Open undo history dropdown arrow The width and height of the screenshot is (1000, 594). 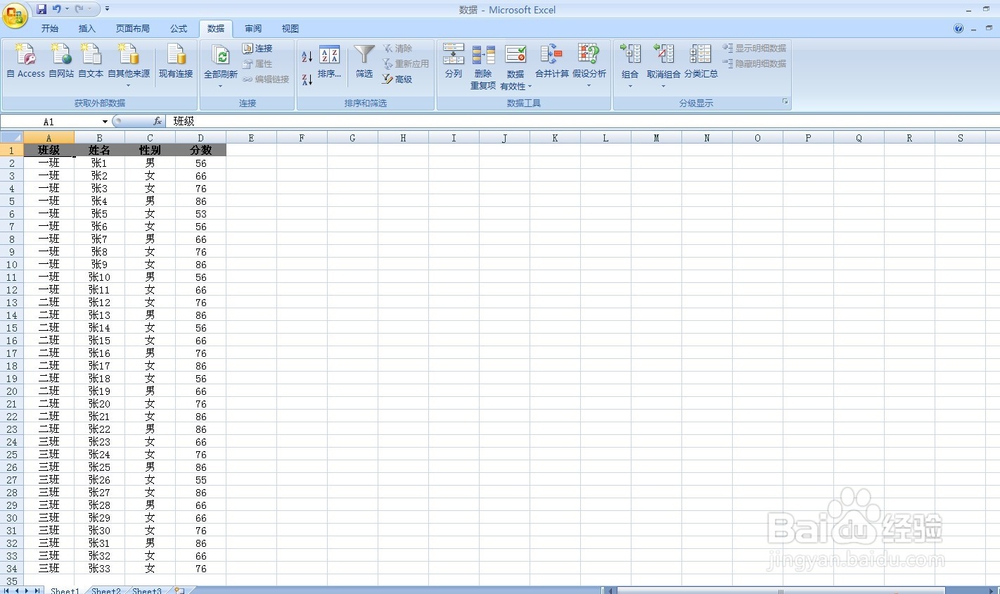66,9
